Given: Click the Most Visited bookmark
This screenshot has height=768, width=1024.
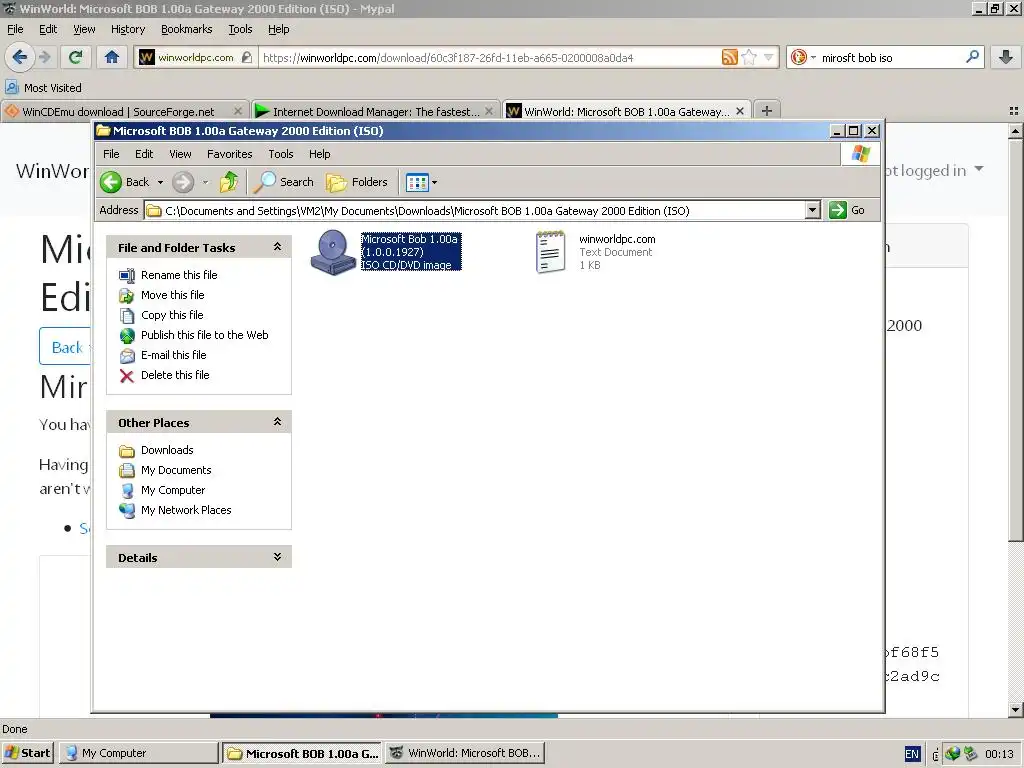Looking at the screenshot, I should tap(44, 88).
